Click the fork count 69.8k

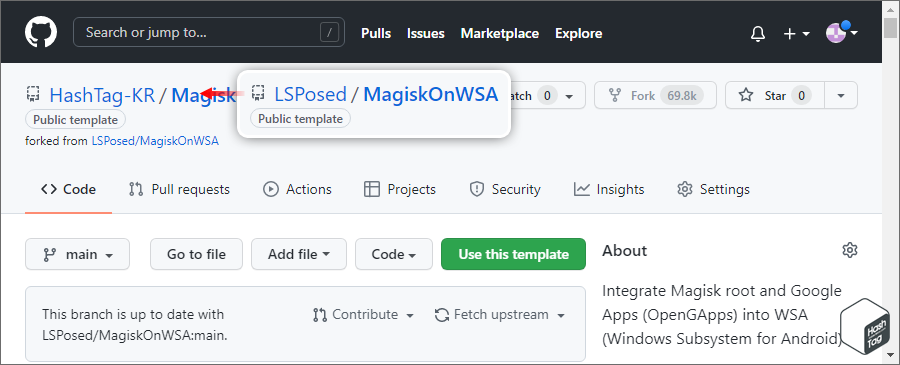(681, 96)
